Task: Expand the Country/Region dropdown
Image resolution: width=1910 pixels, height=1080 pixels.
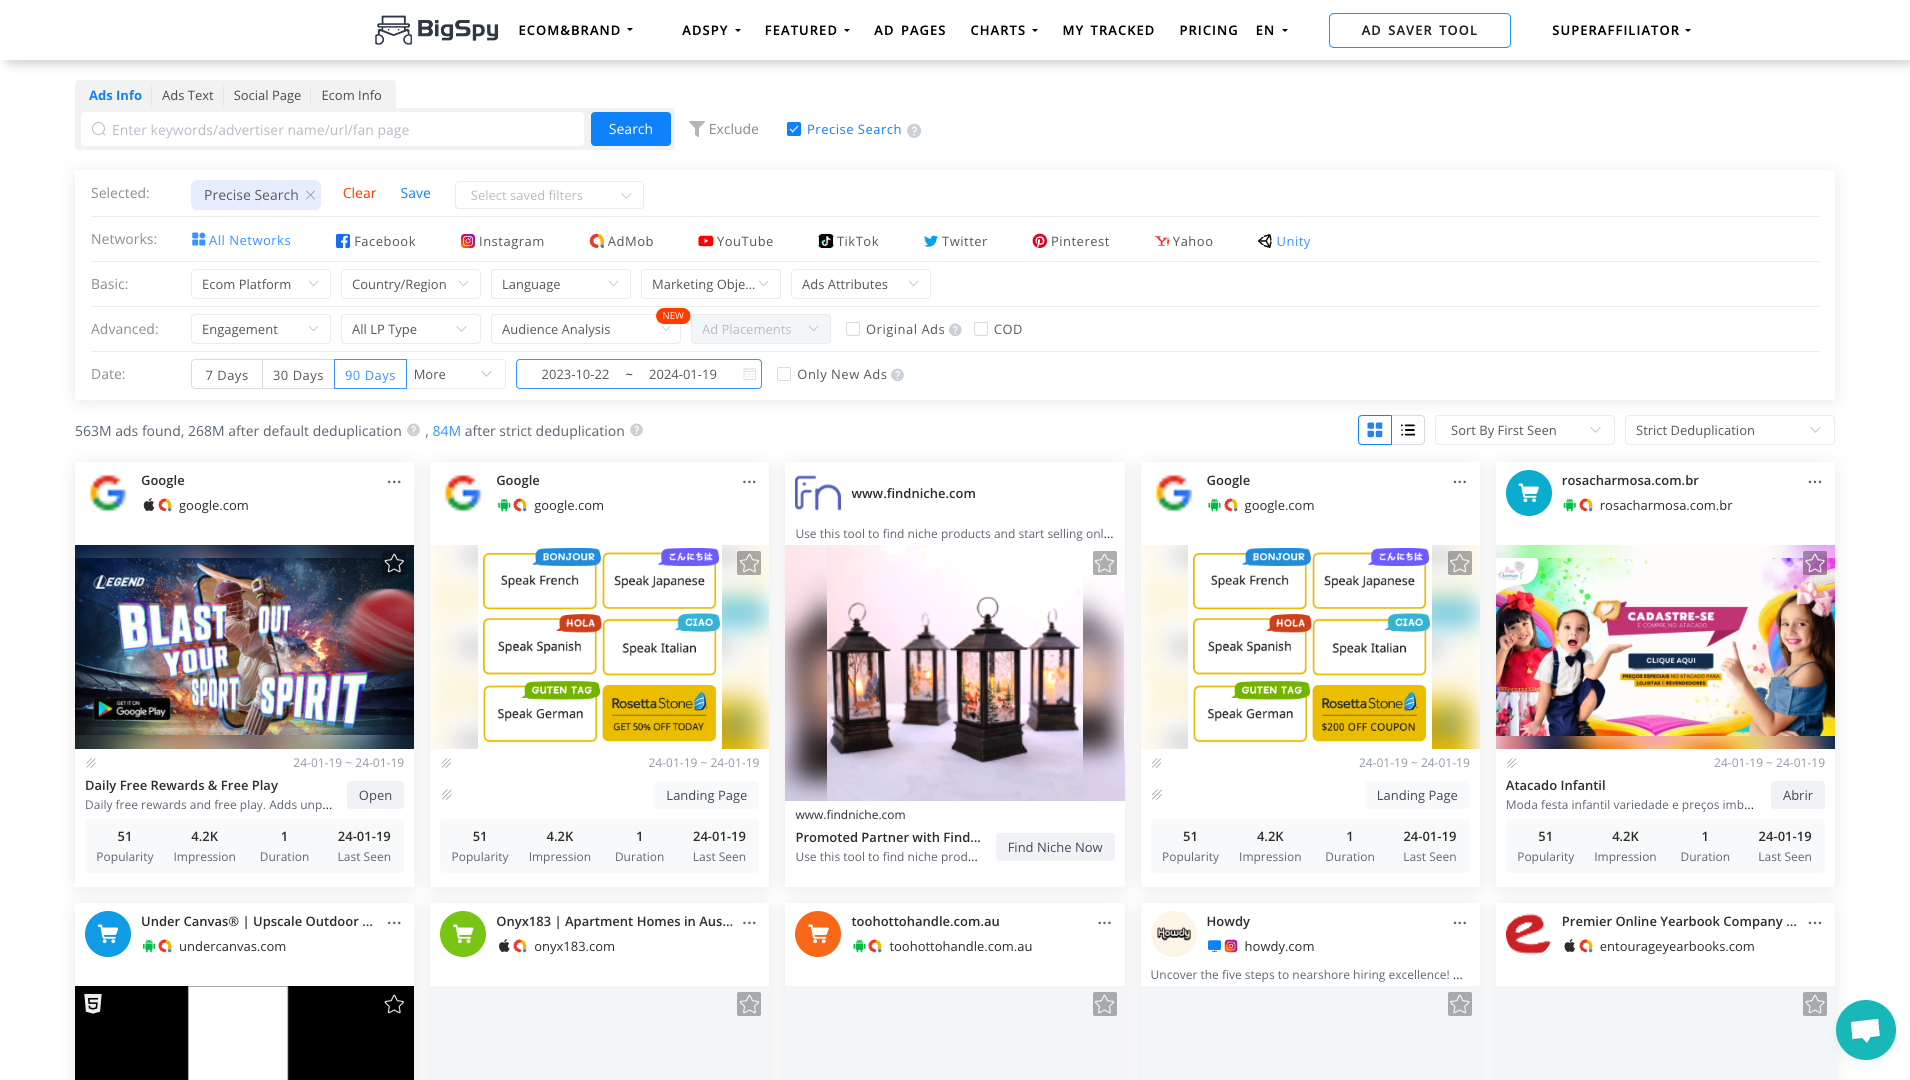Action: point(410,284)
